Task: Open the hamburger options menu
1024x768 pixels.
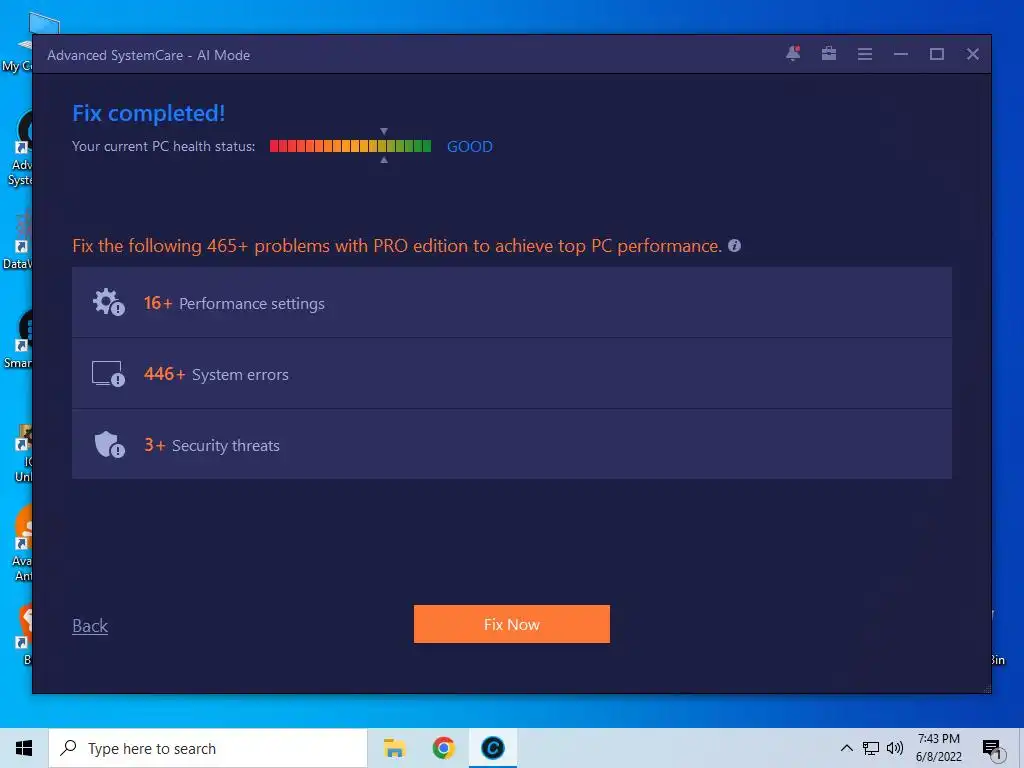Action: (865, 54)
